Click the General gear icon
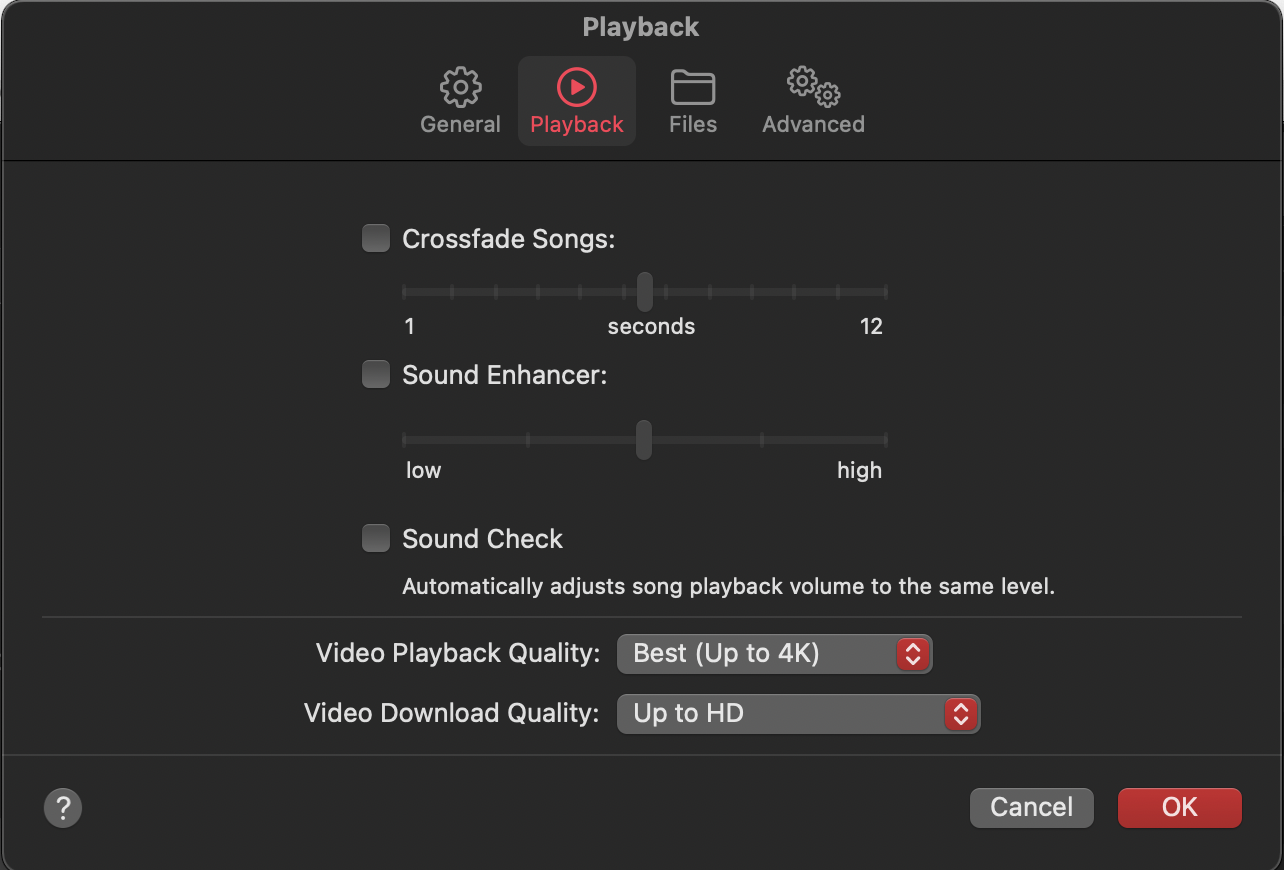The height and width of the screenshot is (870, 1284). (x=460, y=88)
